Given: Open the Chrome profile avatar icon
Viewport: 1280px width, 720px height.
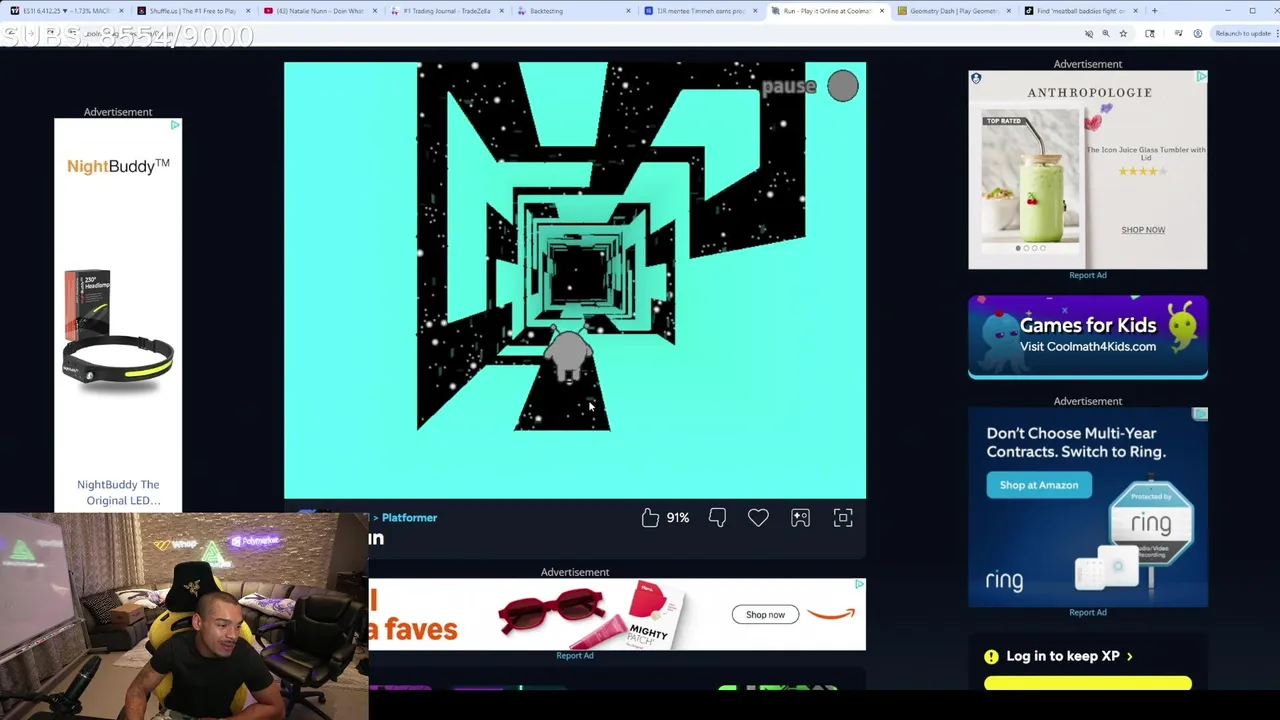Looking at the screenshot, I should (1198, 34).
